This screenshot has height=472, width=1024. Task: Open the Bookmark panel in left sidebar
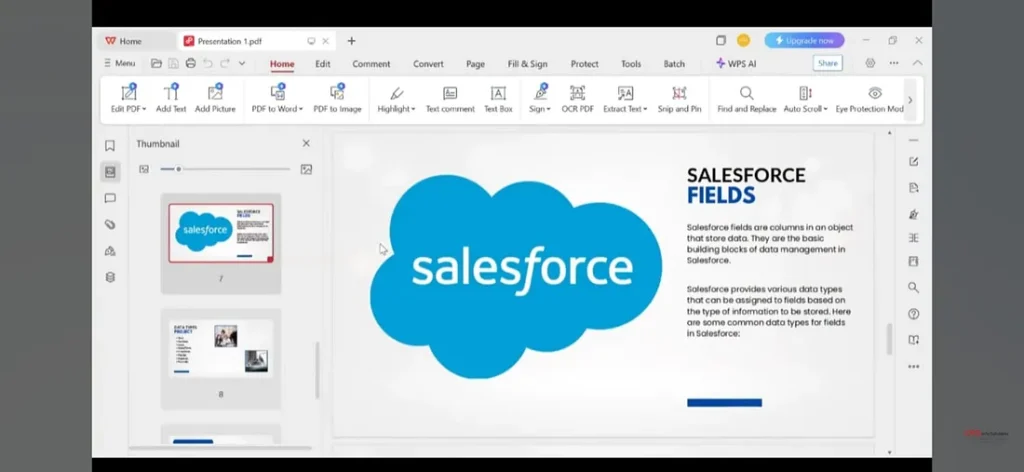coord(110,146)
